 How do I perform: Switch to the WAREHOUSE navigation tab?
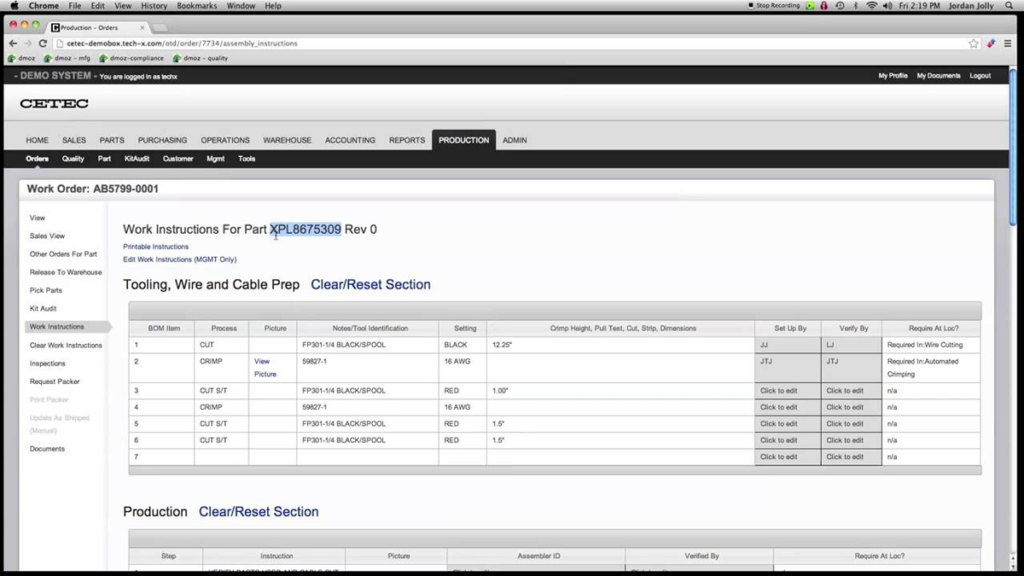coord(287,140)
